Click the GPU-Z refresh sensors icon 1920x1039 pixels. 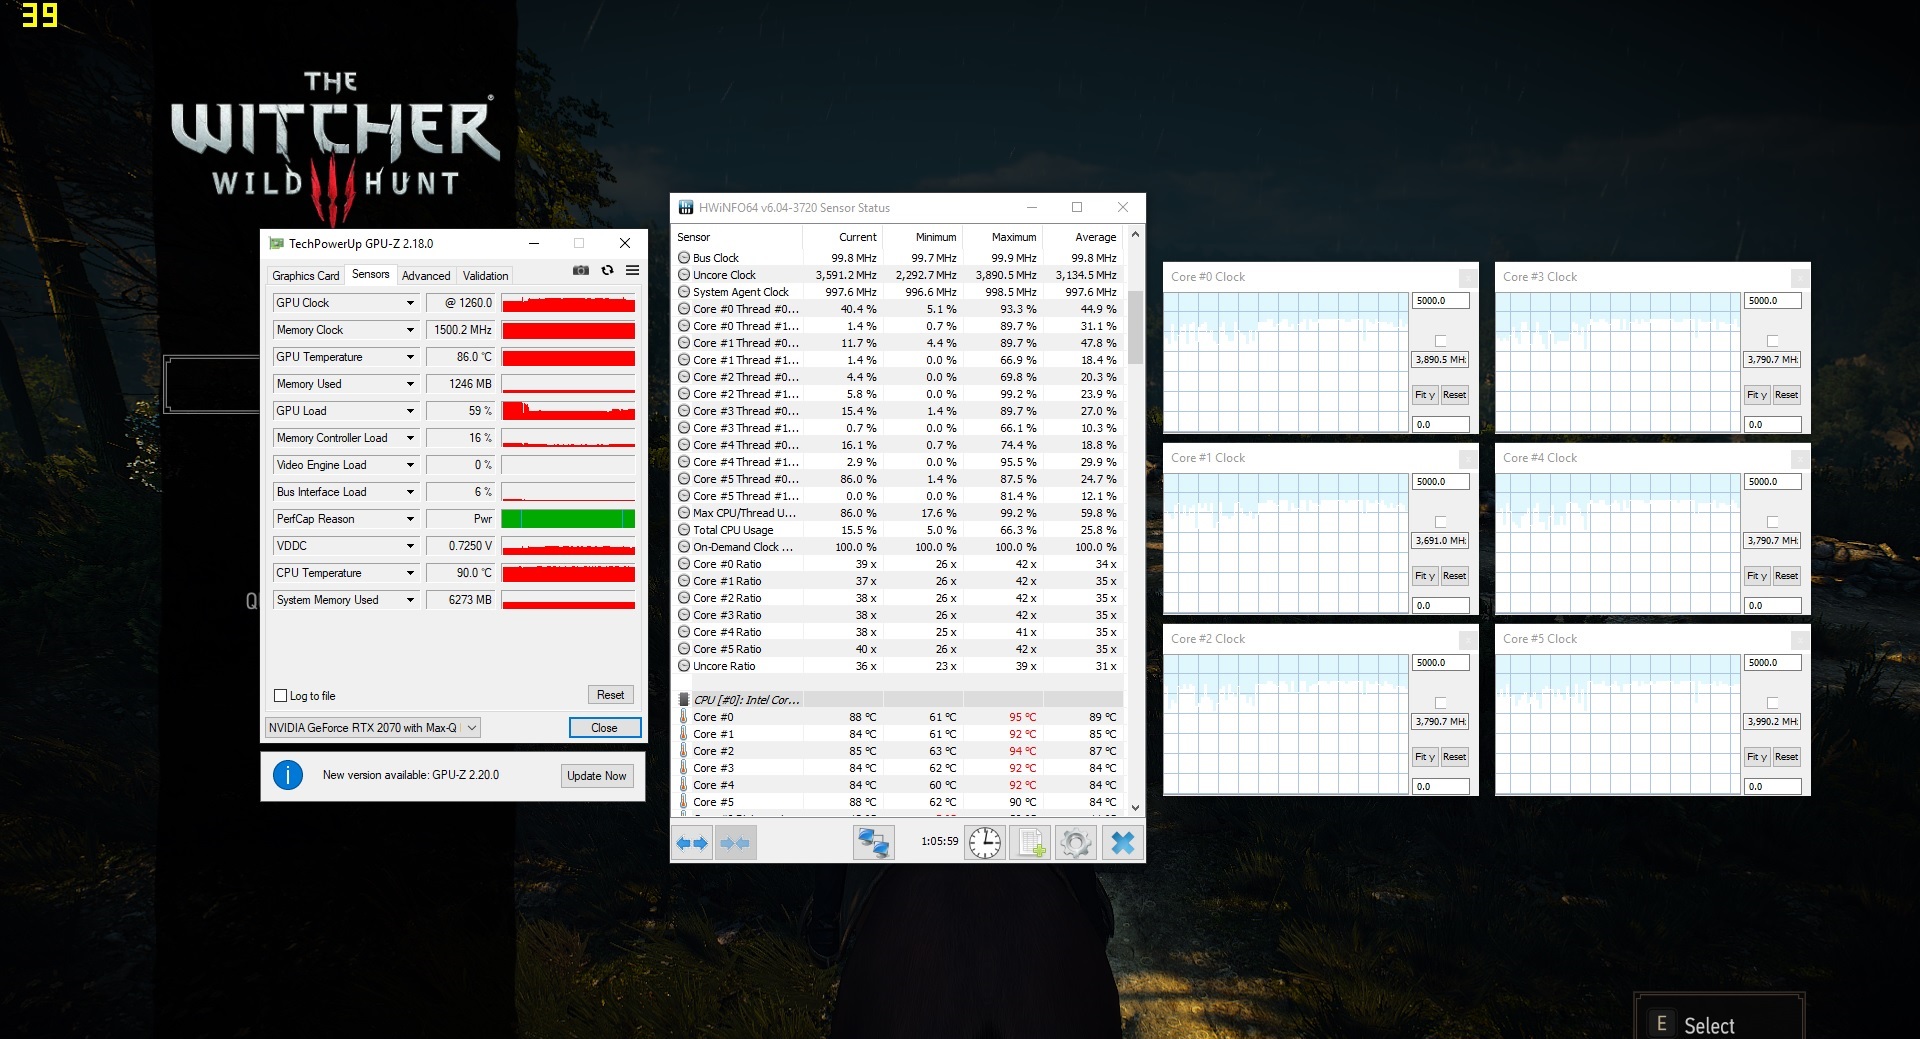click(607, 271)
